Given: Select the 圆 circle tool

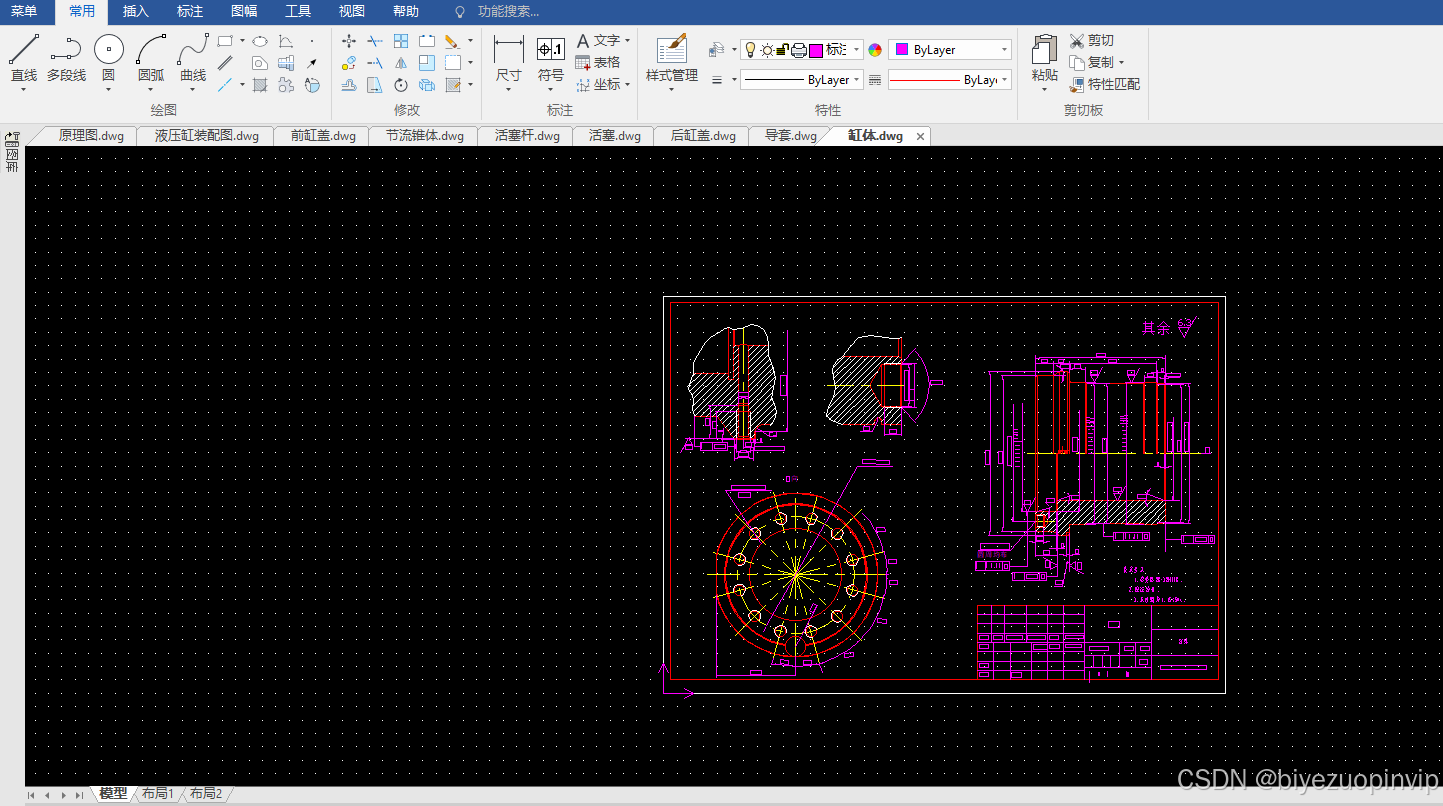Looking at the screenshot, I should pyautogui.click(x=108, y=59).
